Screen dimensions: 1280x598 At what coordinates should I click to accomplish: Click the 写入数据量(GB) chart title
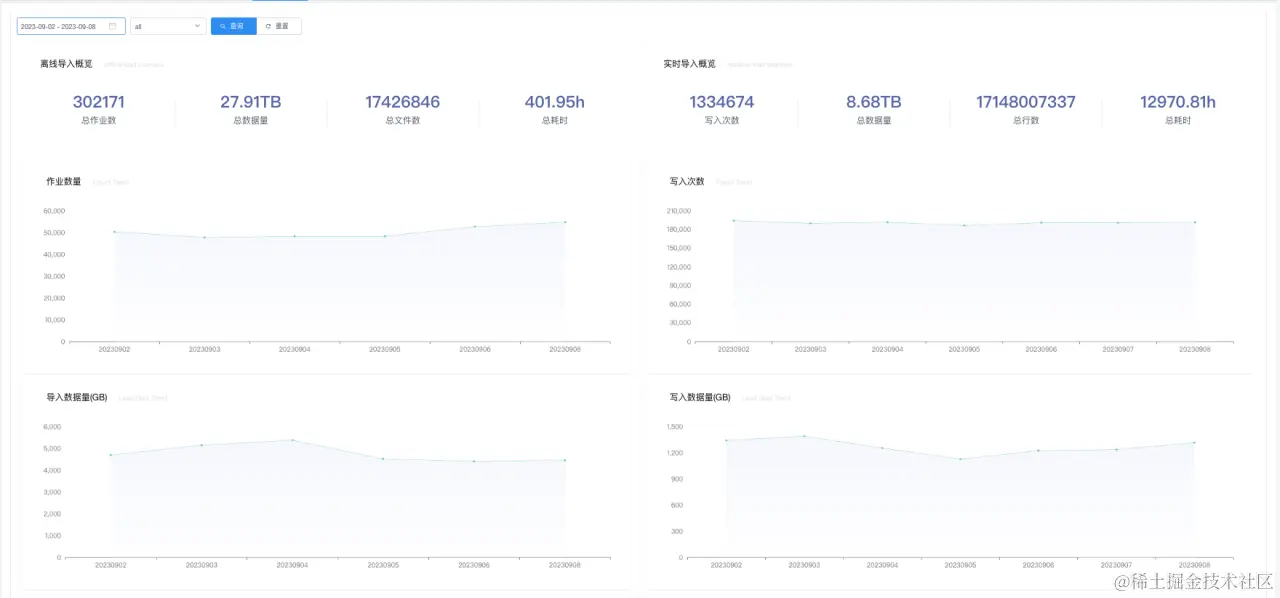tap(700, 398)
